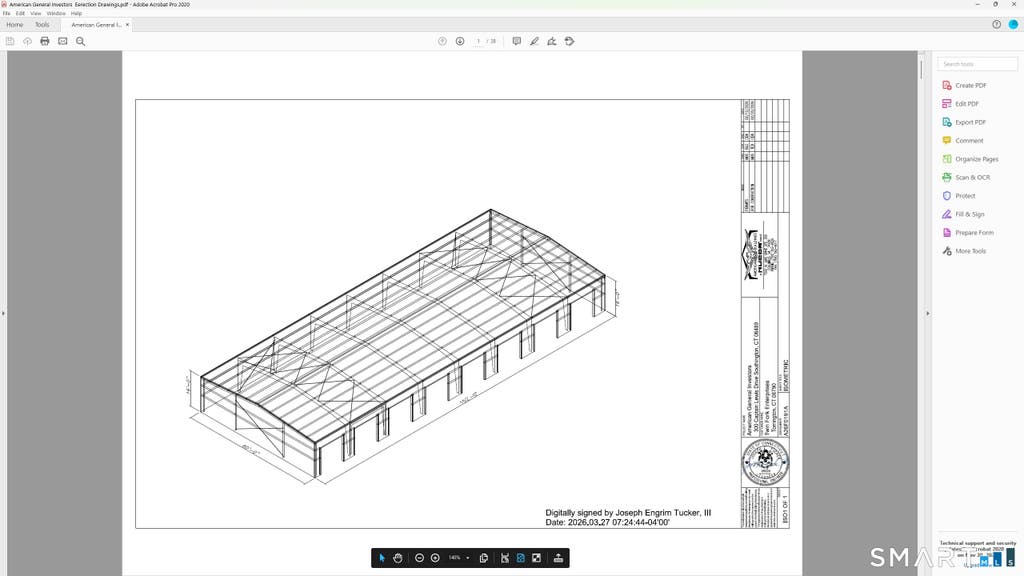
Task: Click the page number input field
Action: pos(478,41)
